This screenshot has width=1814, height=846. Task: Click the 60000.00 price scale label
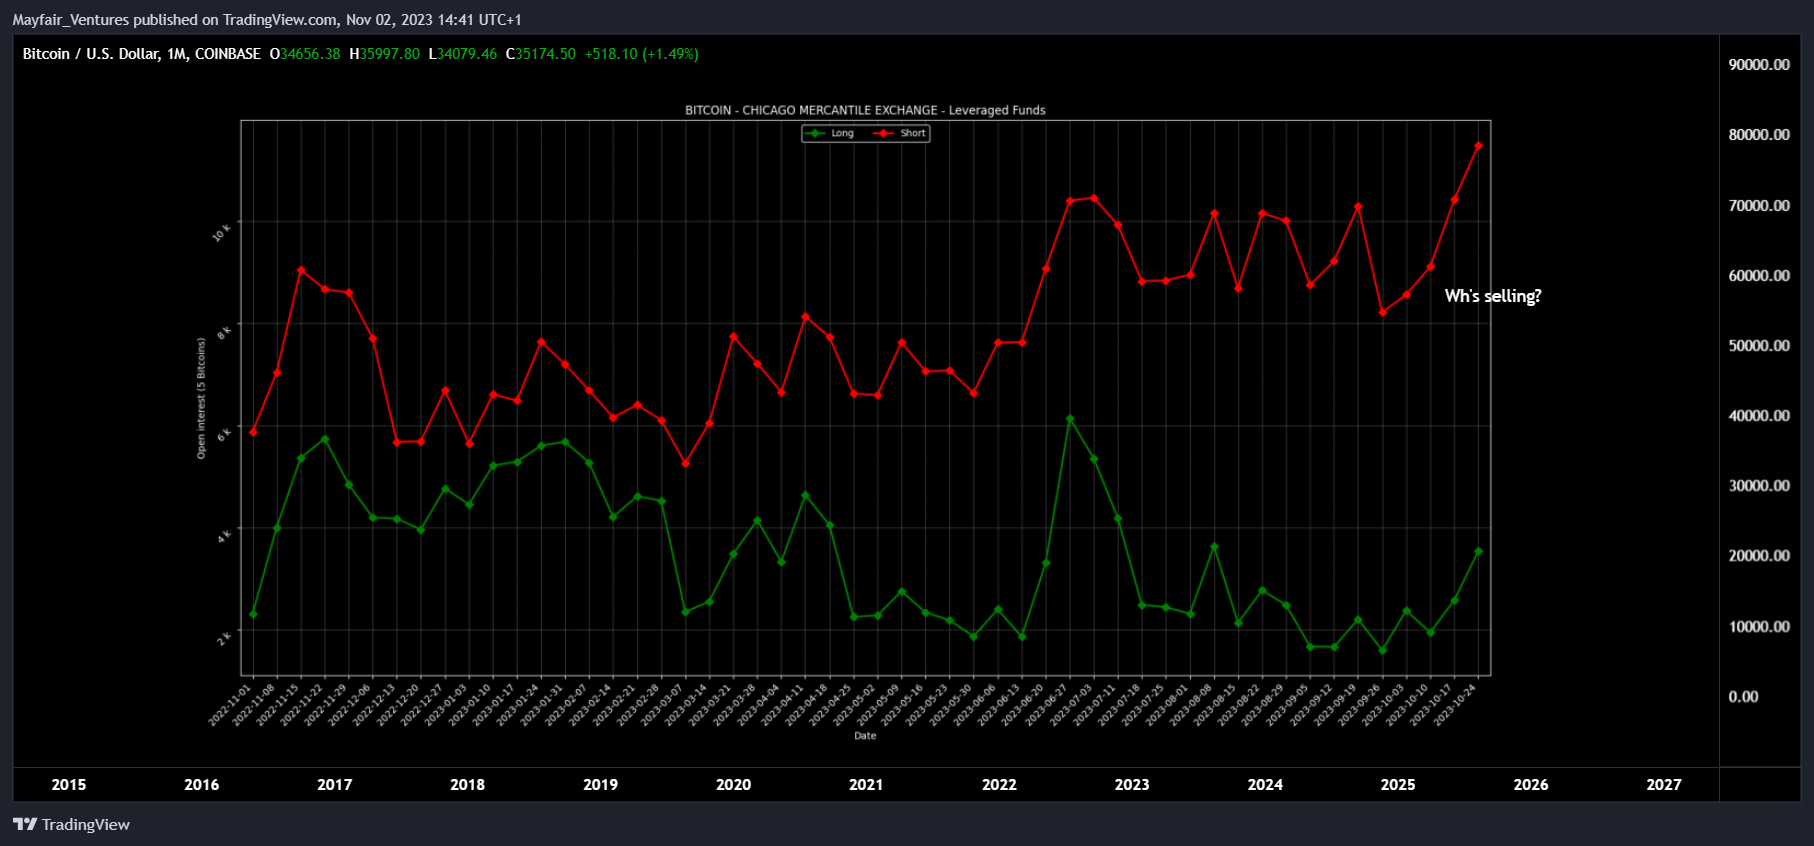pyautogui.click(x=1759, y=276)
